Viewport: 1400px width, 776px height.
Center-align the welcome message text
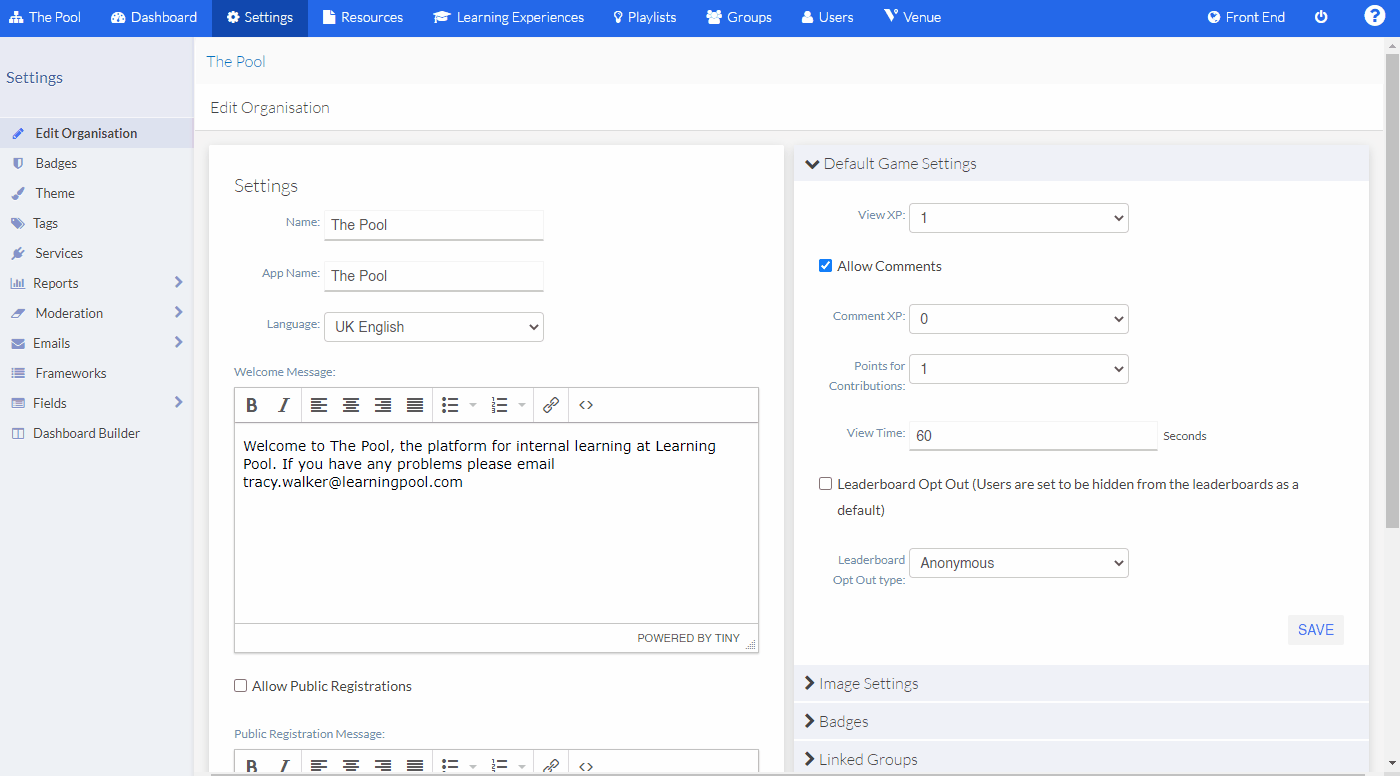351,404
